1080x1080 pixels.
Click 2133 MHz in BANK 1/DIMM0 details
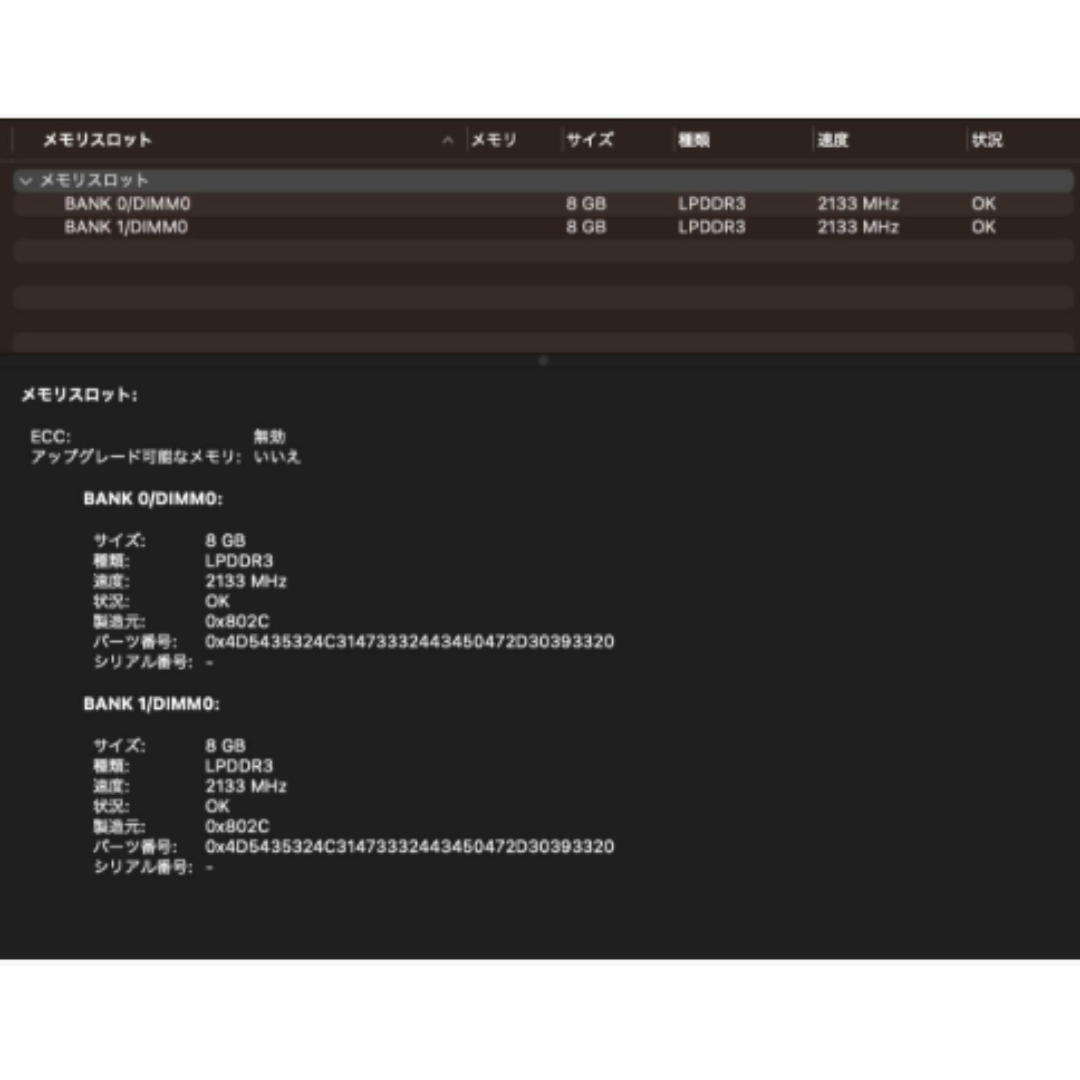(245, 786)
